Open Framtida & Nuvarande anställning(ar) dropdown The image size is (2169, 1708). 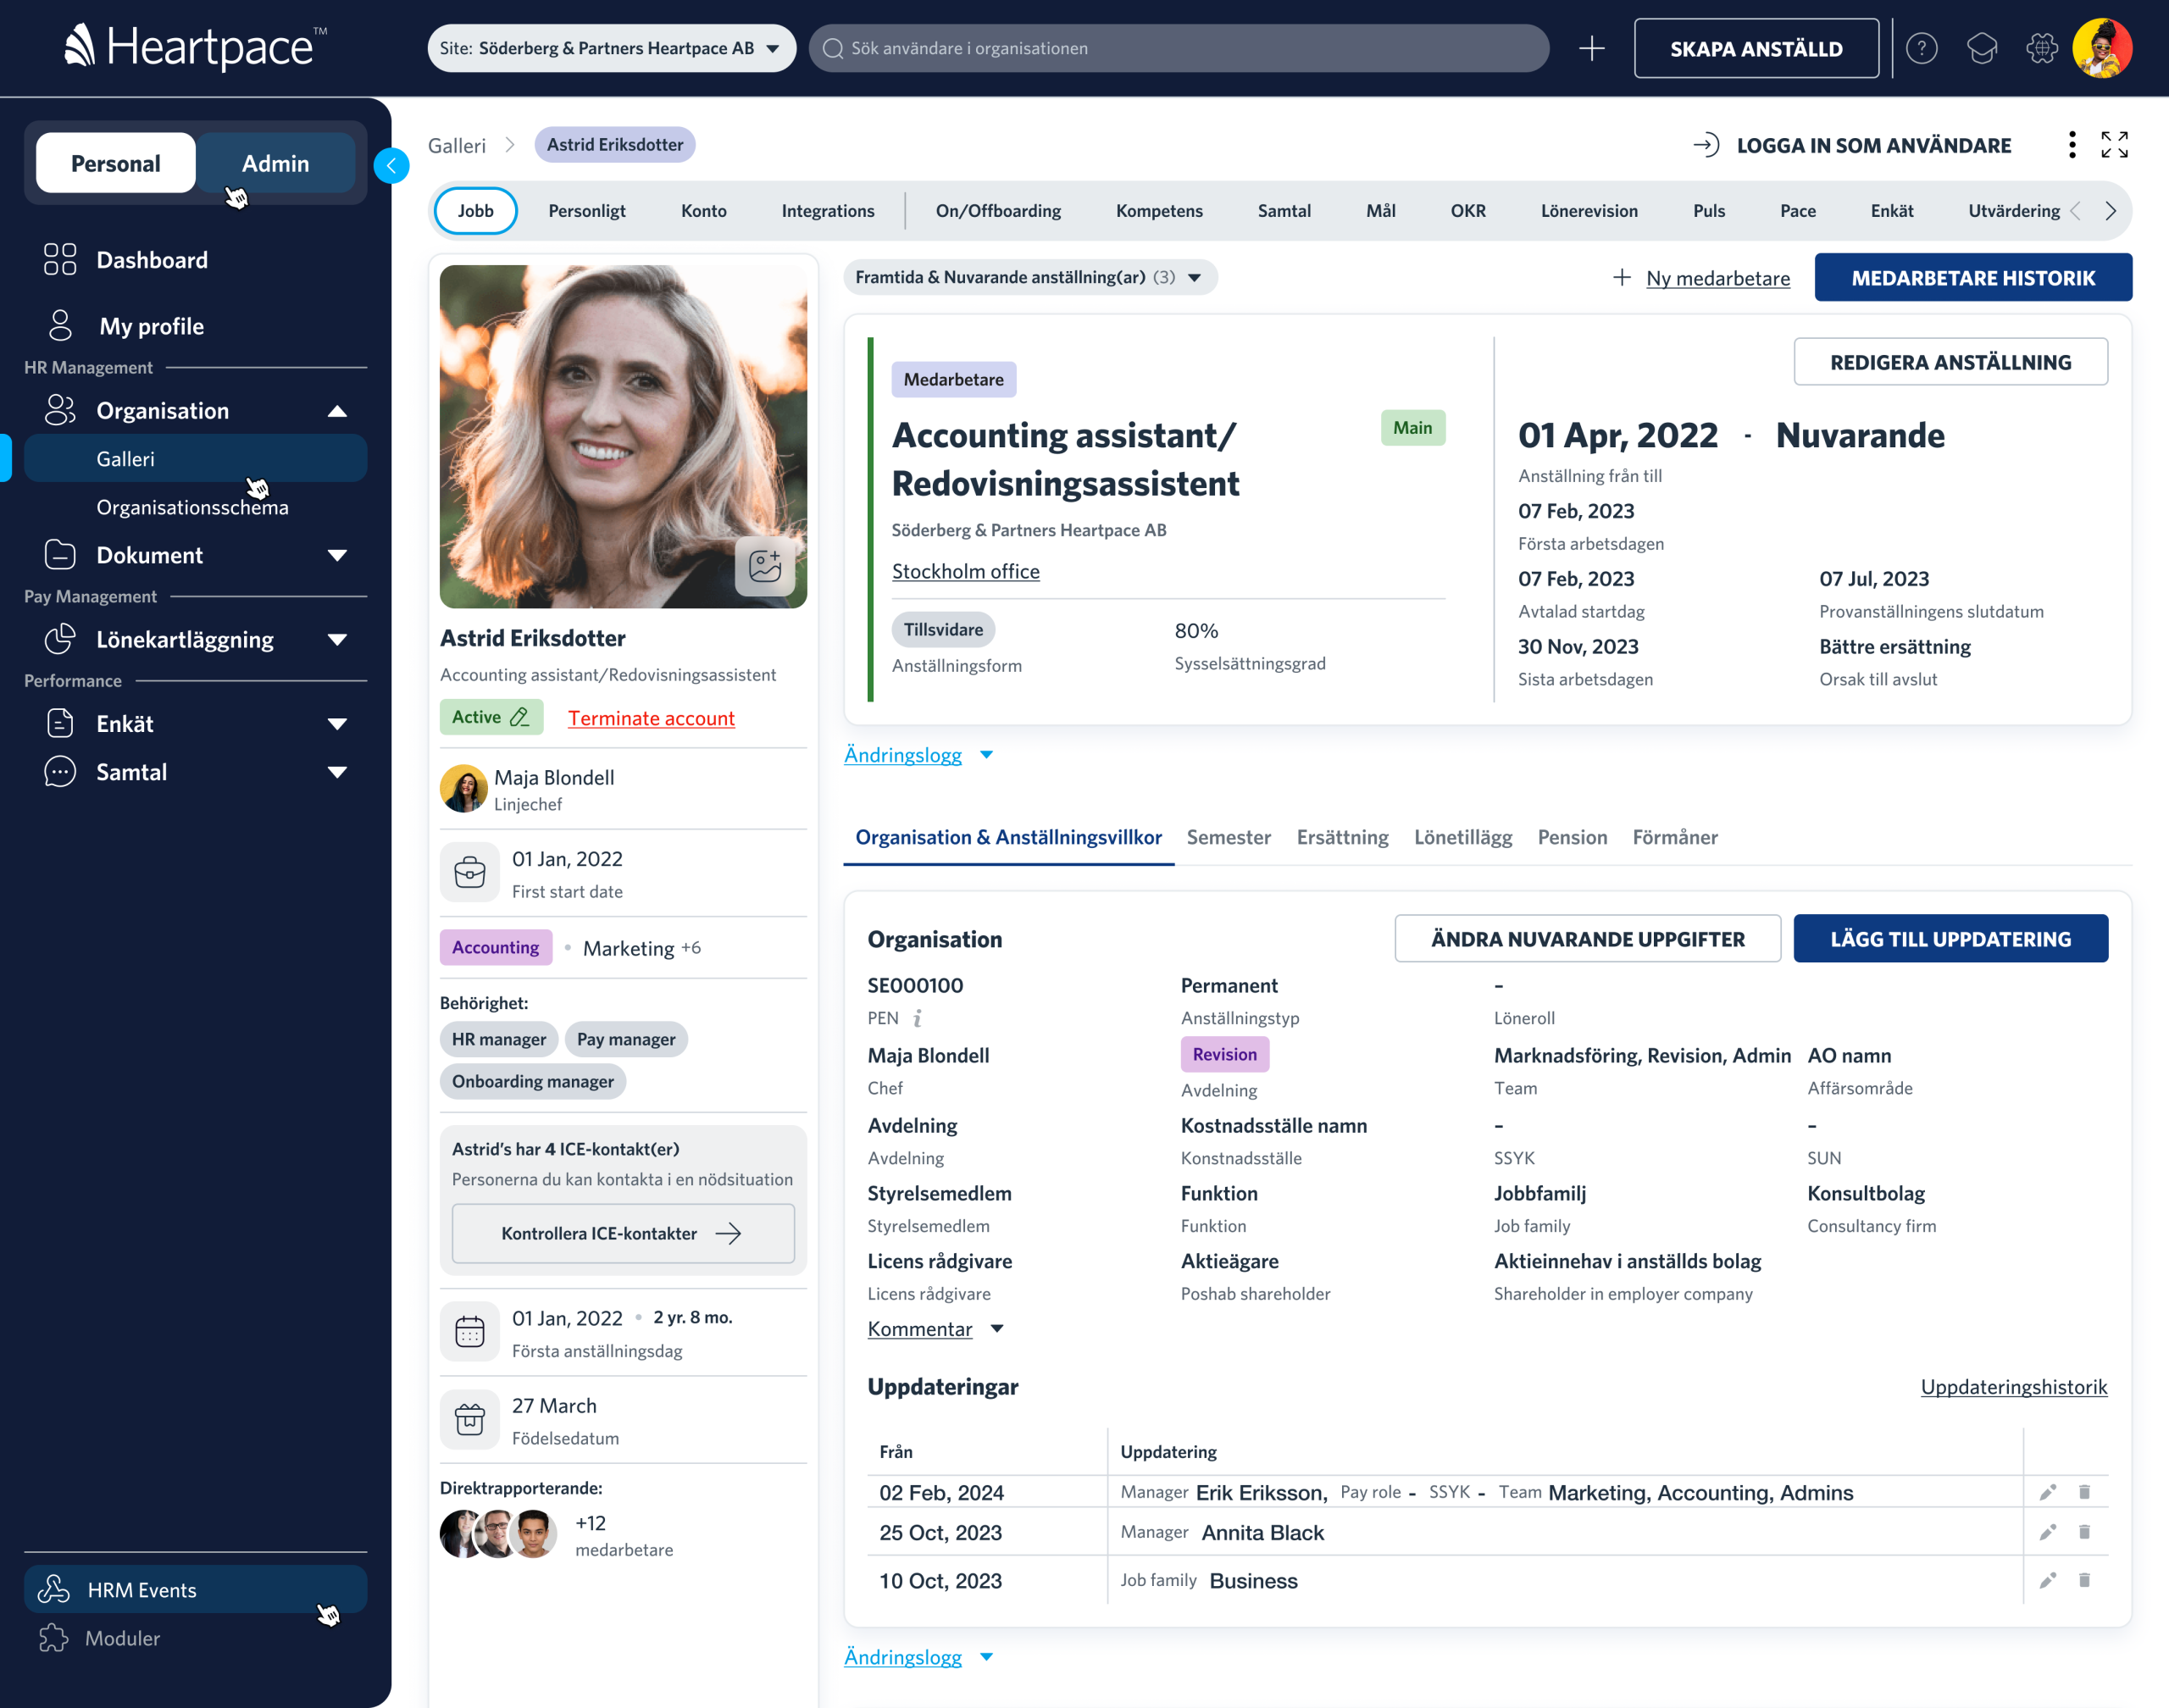click(1030, 277)
